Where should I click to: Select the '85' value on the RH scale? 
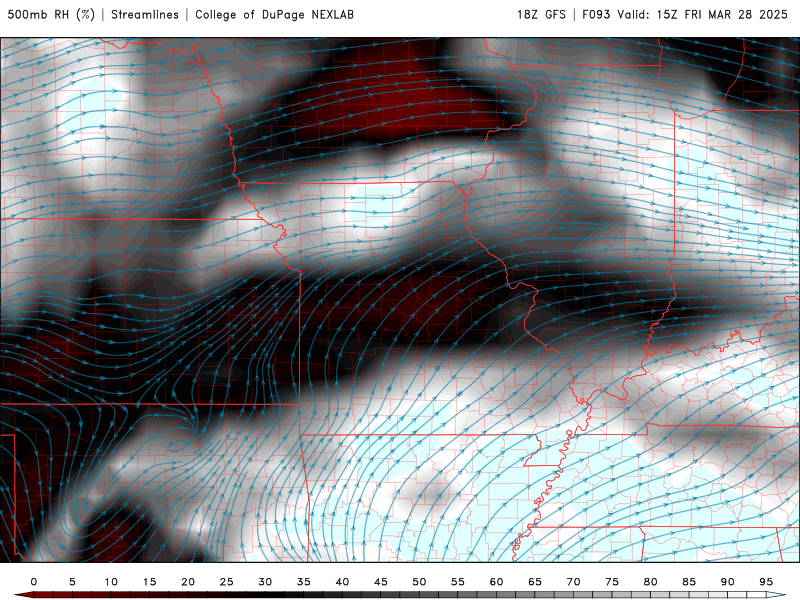(x=689, y=582)
